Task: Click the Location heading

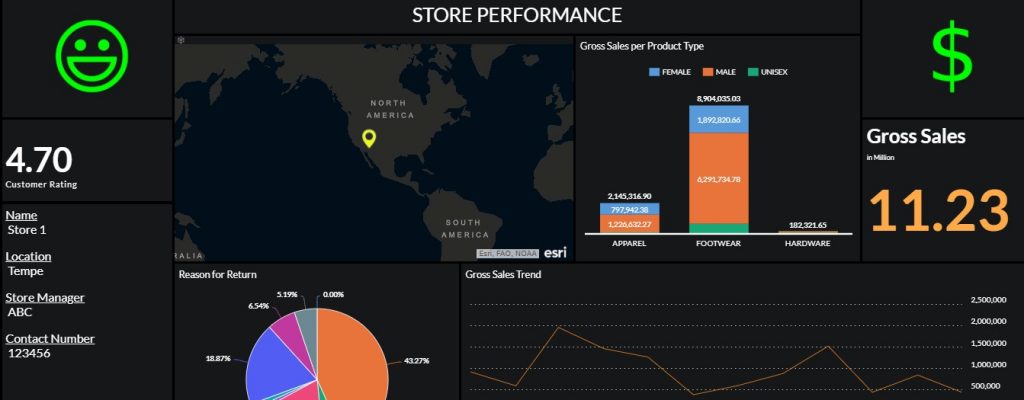Action: point(28,257)
